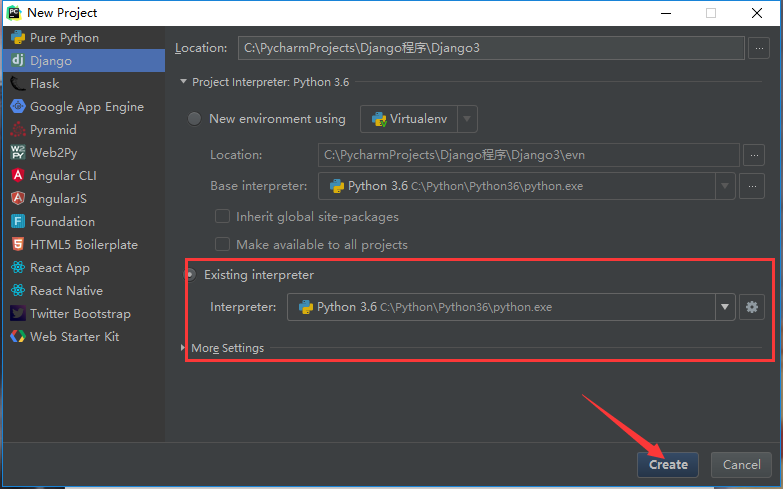Click Python icon in Virtualenv selector
This screenshot has height=489, width=783.
[x=379, y=119]
